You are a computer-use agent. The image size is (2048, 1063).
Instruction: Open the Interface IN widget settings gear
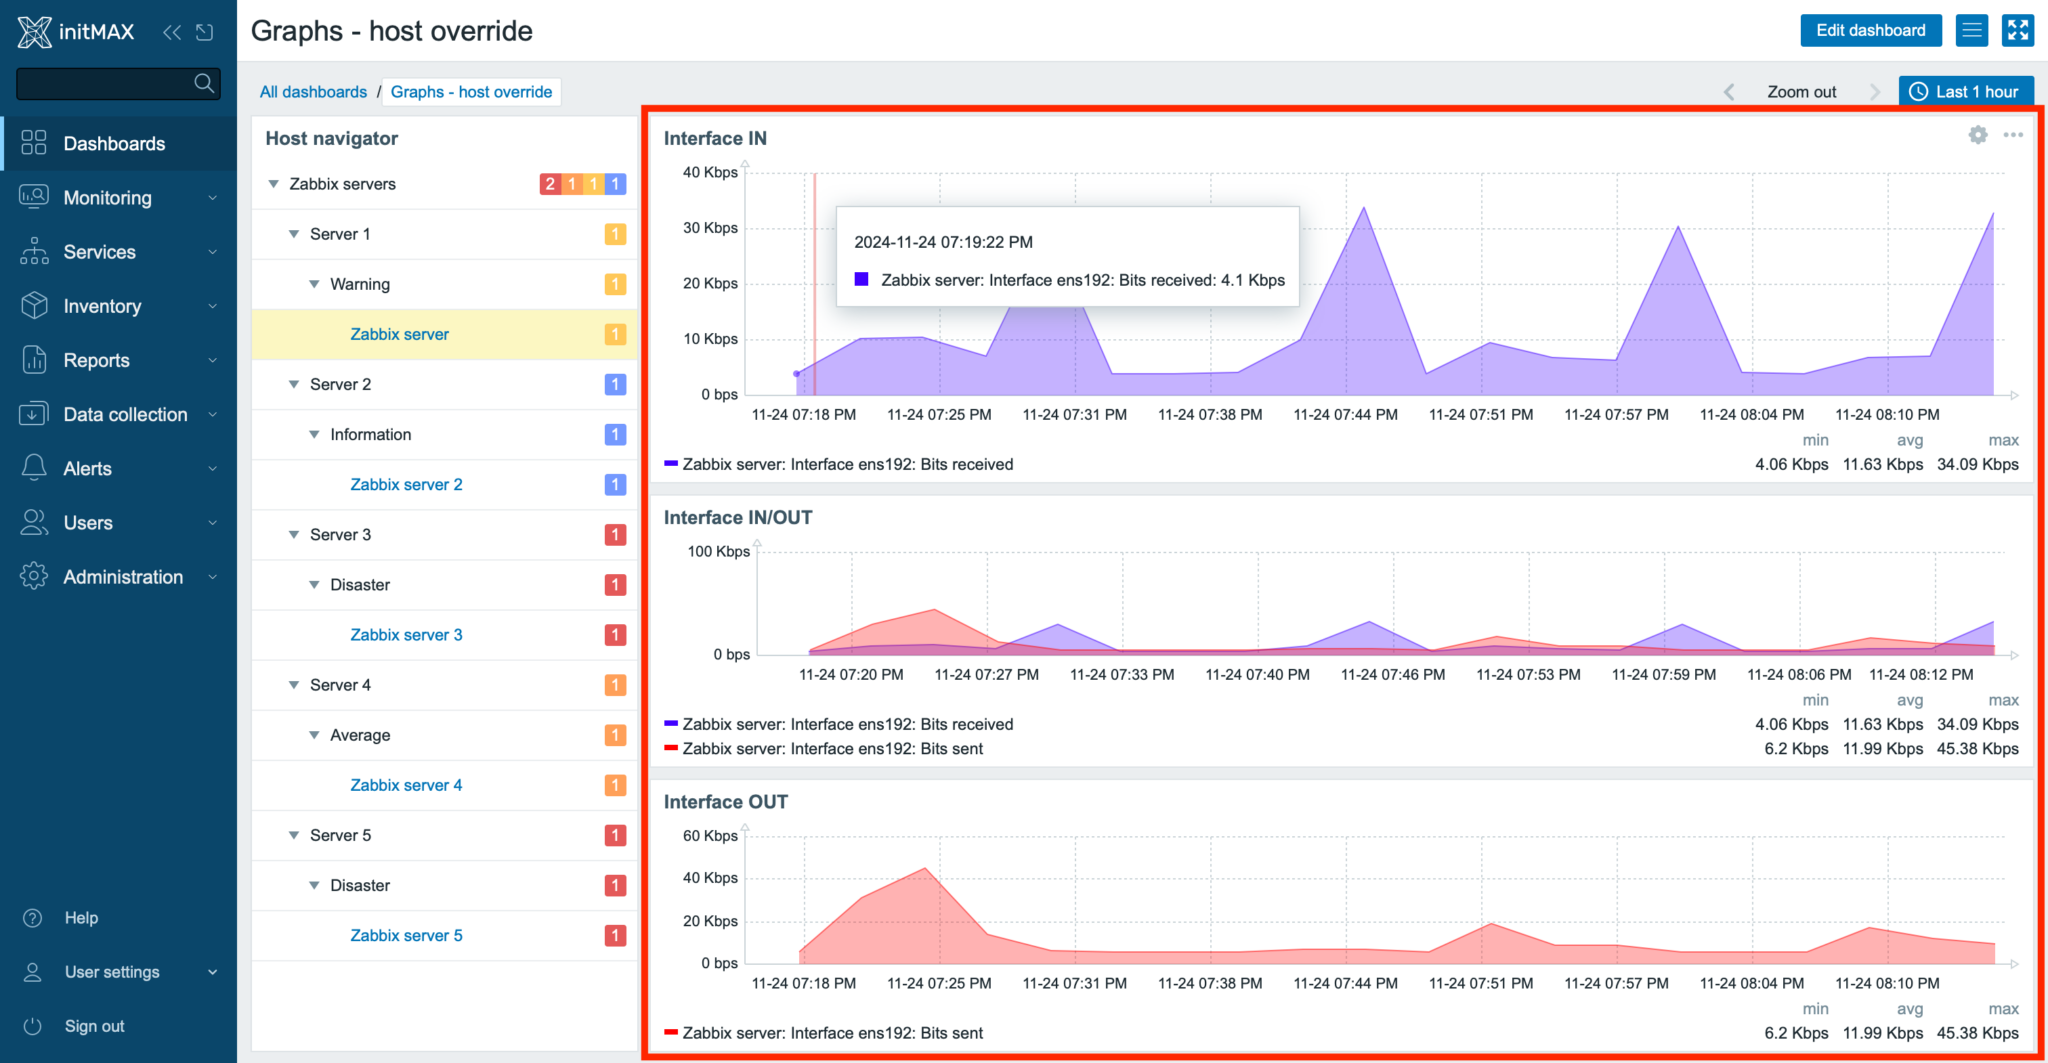pos(1977,134)
